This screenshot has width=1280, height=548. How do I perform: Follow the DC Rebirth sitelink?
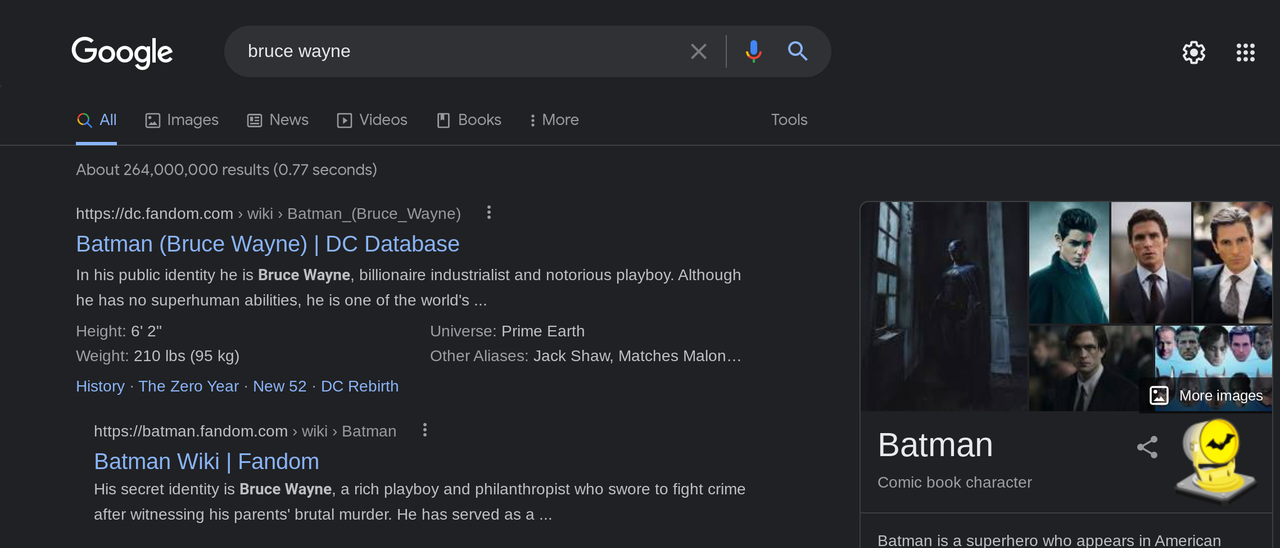[360, 386]
